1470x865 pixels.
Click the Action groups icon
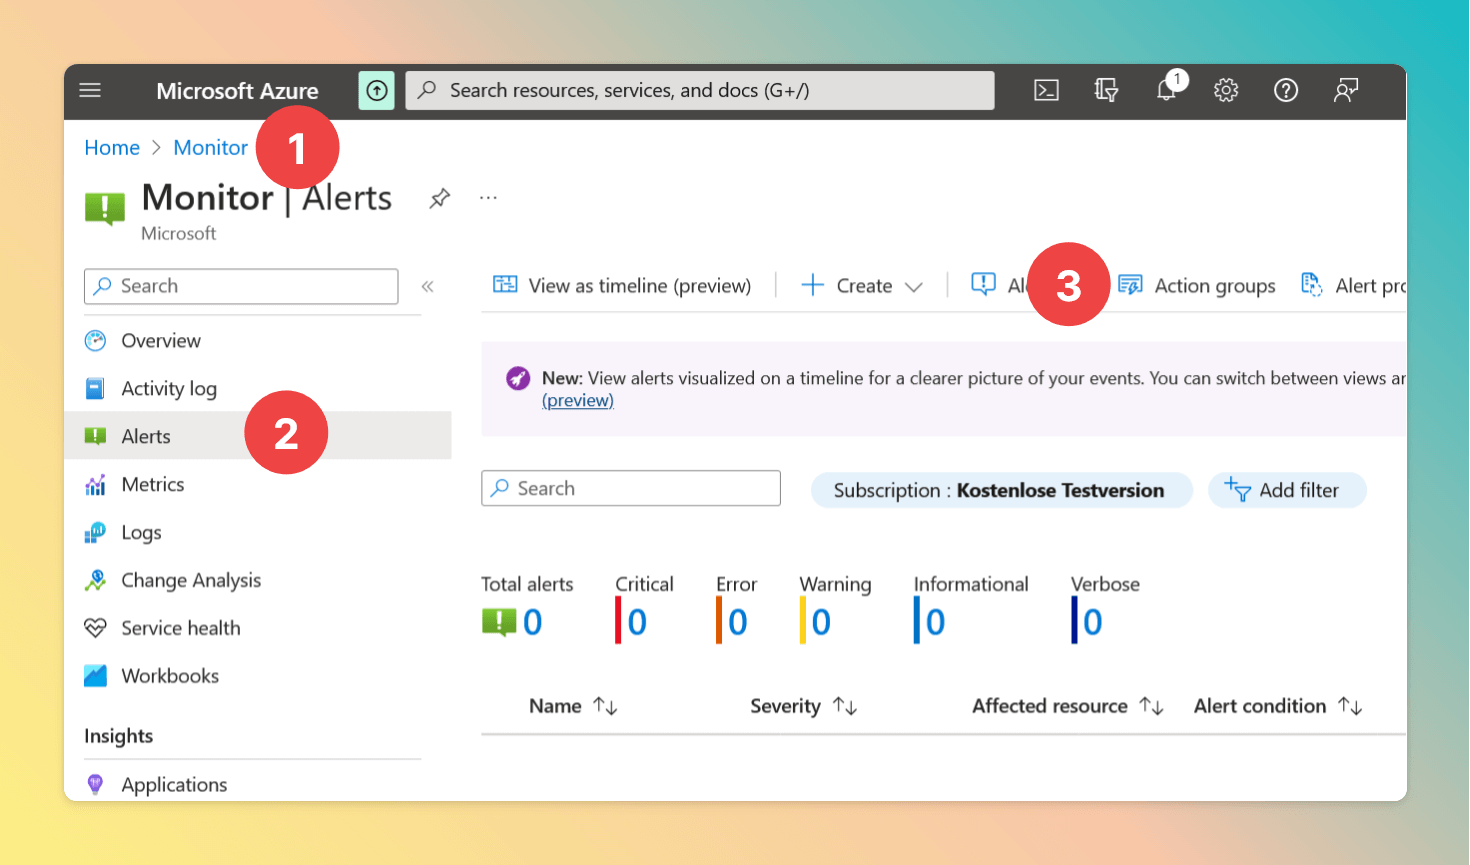1130,286
